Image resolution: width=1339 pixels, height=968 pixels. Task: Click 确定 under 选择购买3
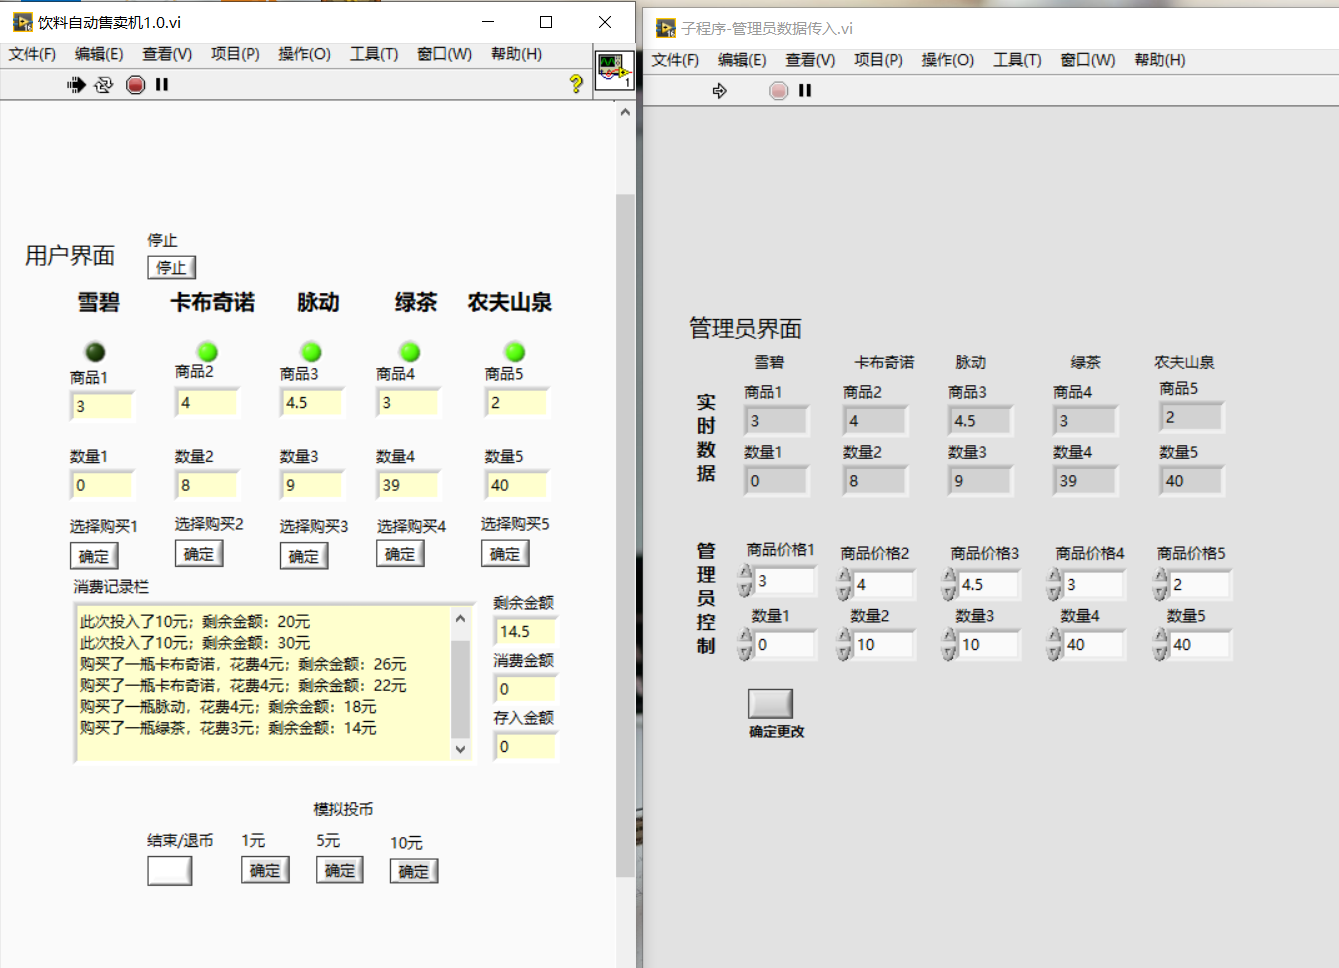(x=304, y=556)
